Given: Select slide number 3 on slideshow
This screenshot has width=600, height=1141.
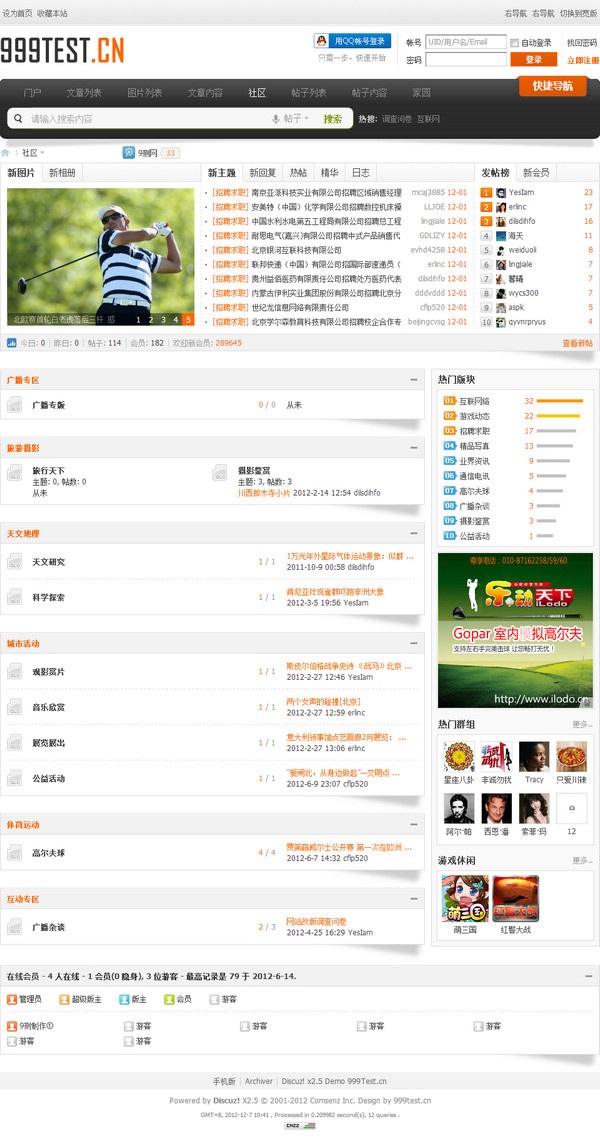Looking at the screenshot, I should [163, 319].
